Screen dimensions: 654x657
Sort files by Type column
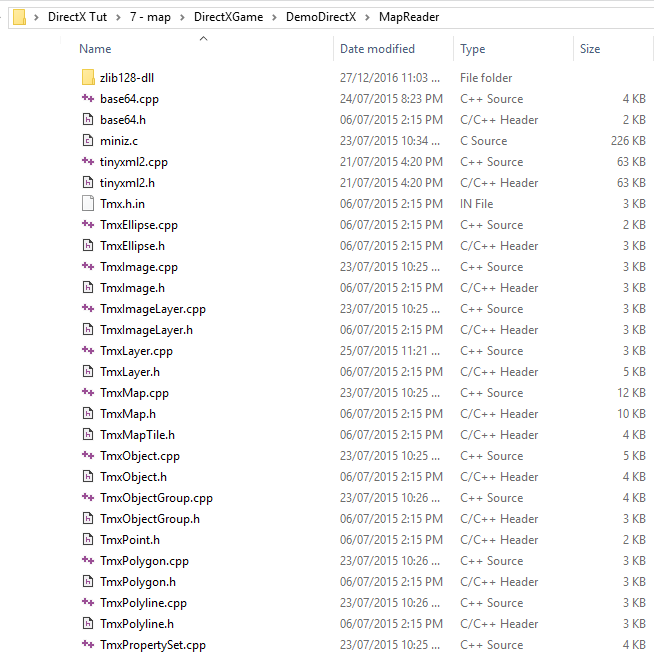click(x=473, y=49)
